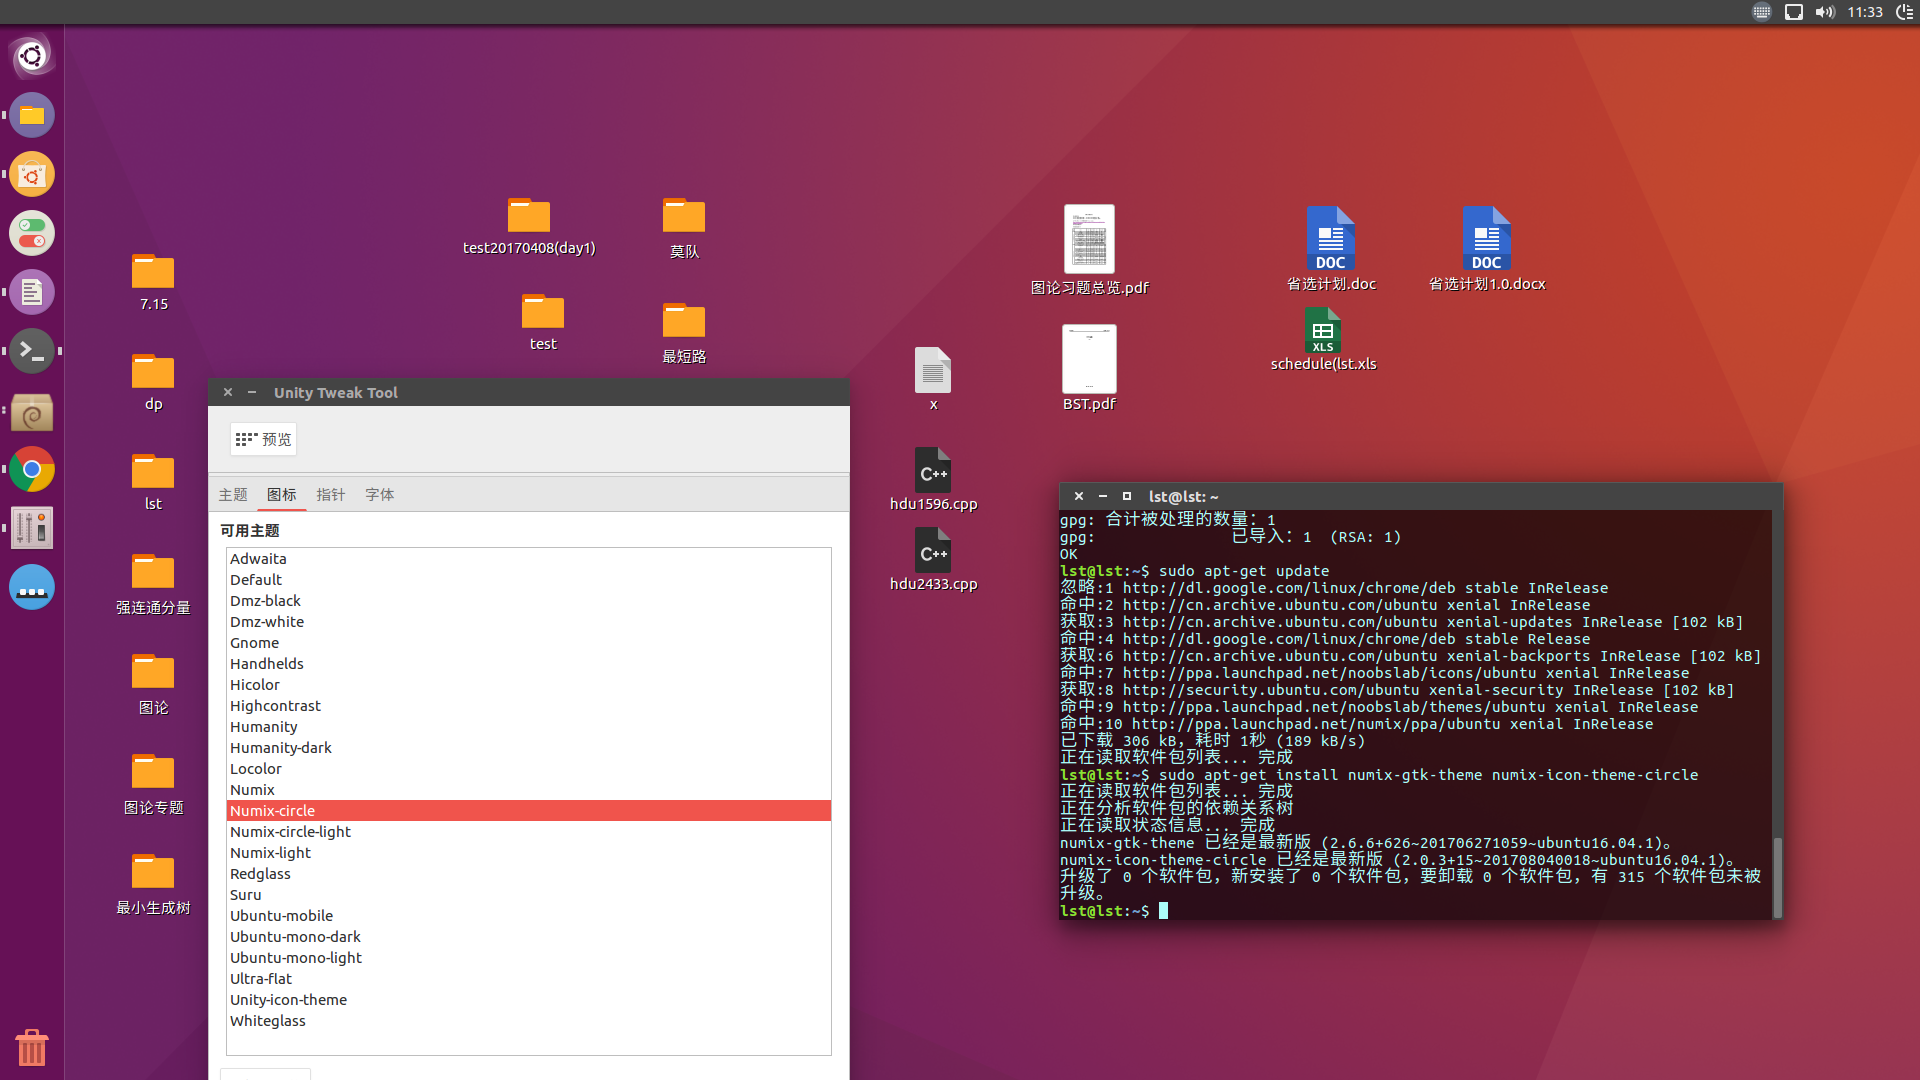Screen dimensions: 1920x1080
Task: Launch Google Chrome from the dock
Action: click(31, 469)
